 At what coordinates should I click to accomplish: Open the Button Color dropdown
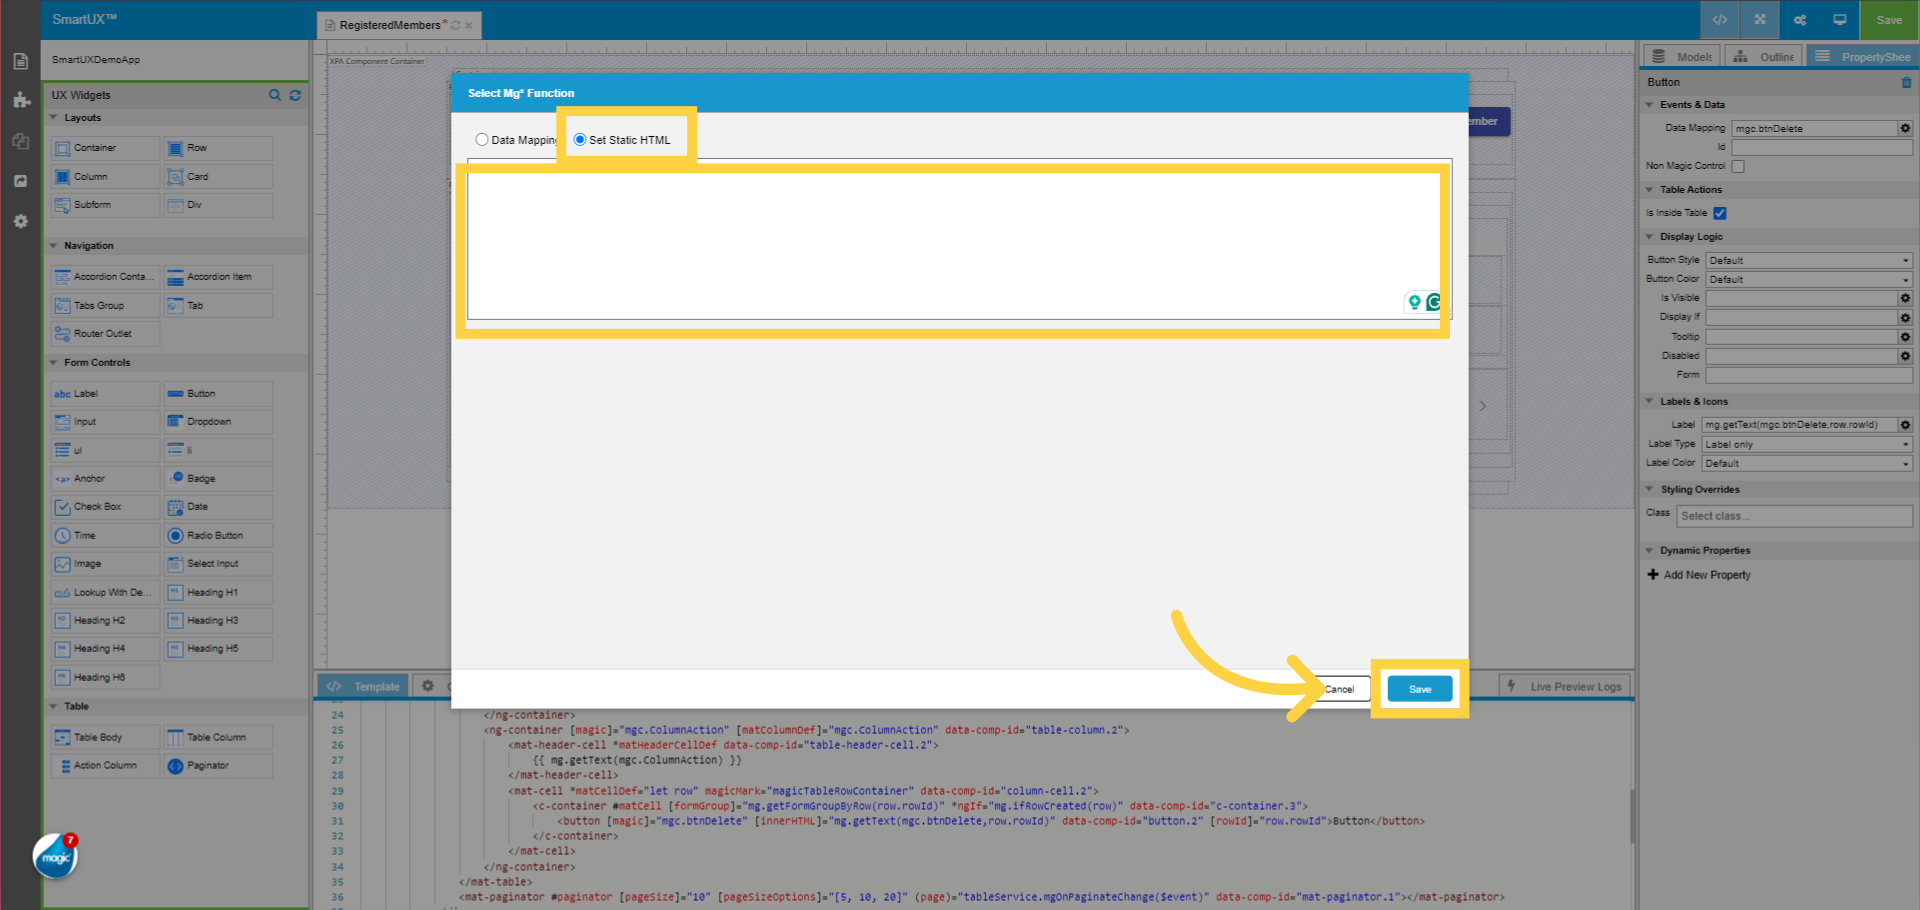click(1809, 279)
